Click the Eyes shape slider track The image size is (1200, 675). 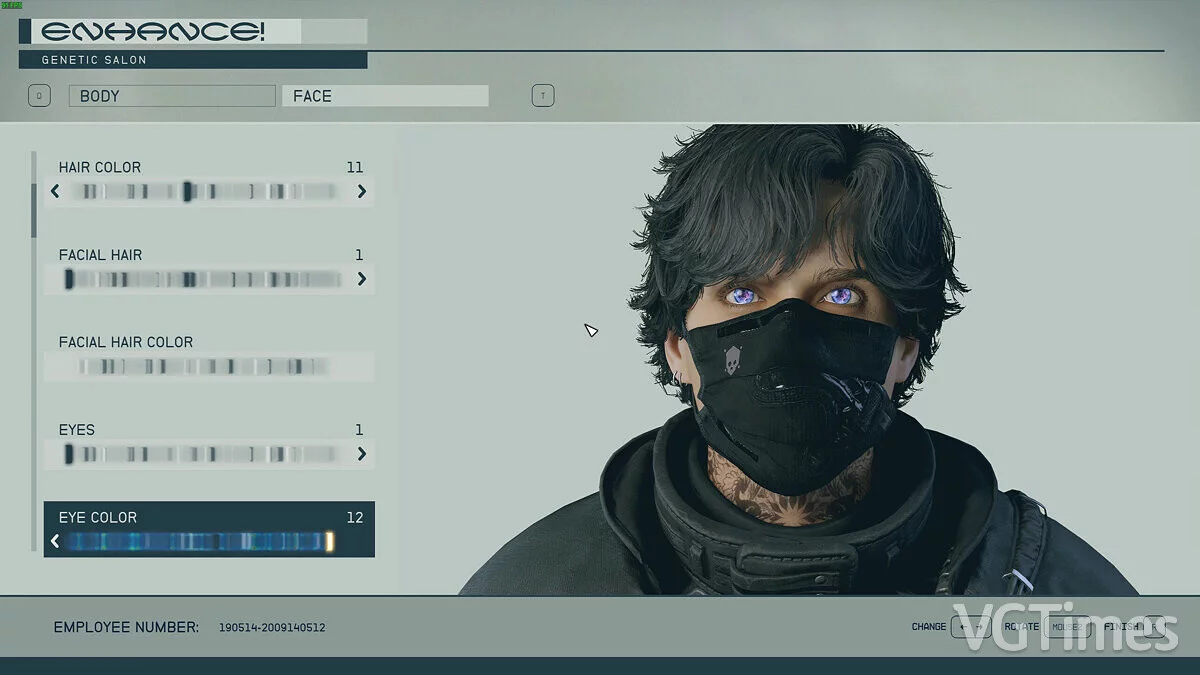208,454
